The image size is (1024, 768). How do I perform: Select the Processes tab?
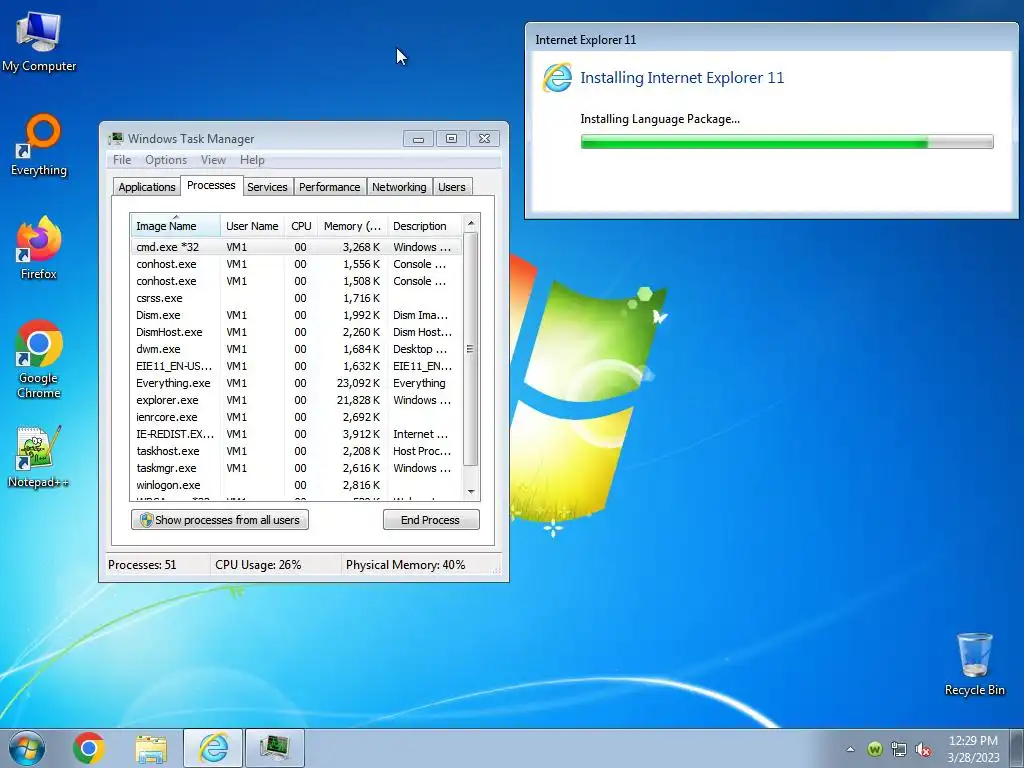211,185
